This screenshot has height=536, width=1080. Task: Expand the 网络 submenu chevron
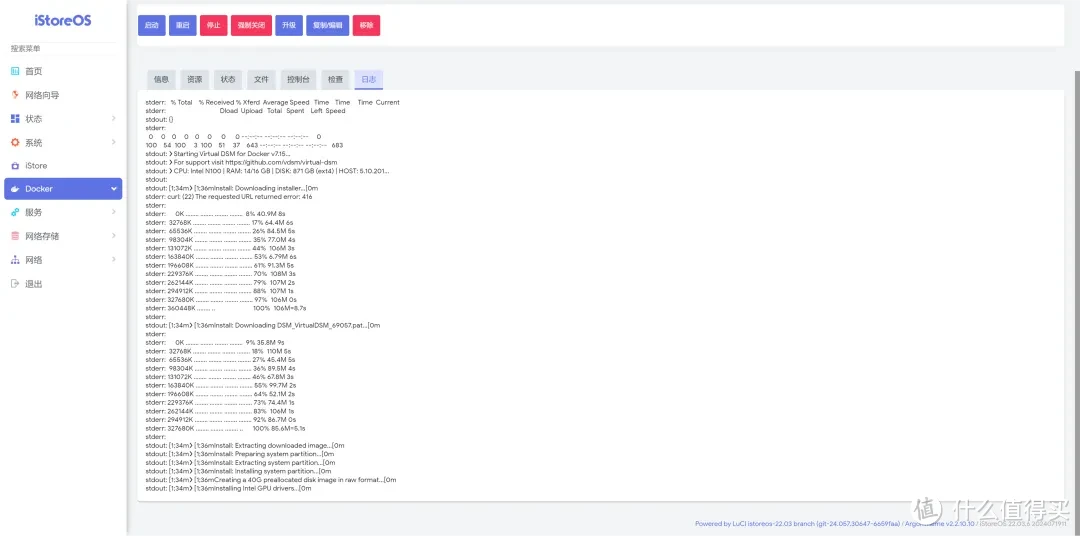pos(114,260)
